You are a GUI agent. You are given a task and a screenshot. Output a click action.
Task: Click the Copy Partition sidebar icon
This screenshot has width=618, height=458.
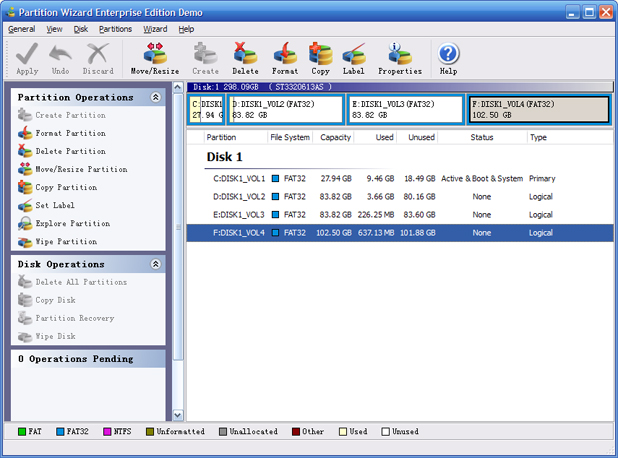pos(25,187)
